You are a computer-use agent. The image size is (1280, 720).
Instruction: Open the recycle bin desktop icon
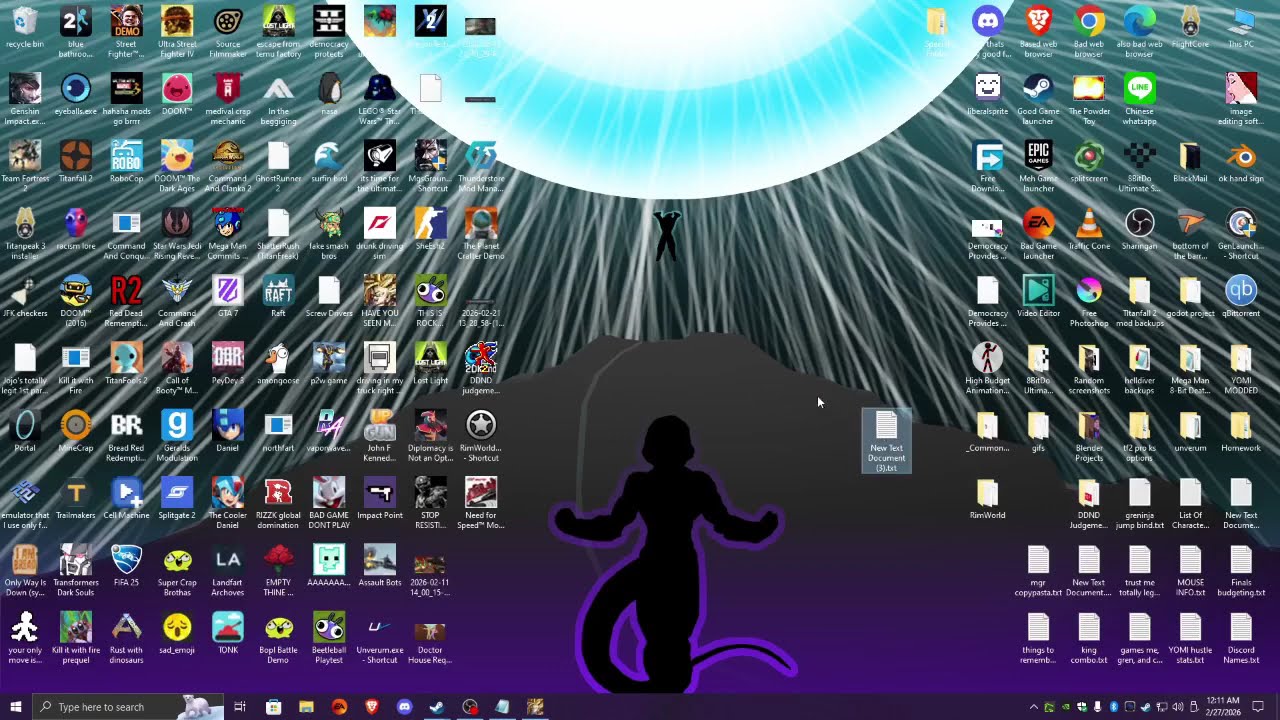click(25, 27)
